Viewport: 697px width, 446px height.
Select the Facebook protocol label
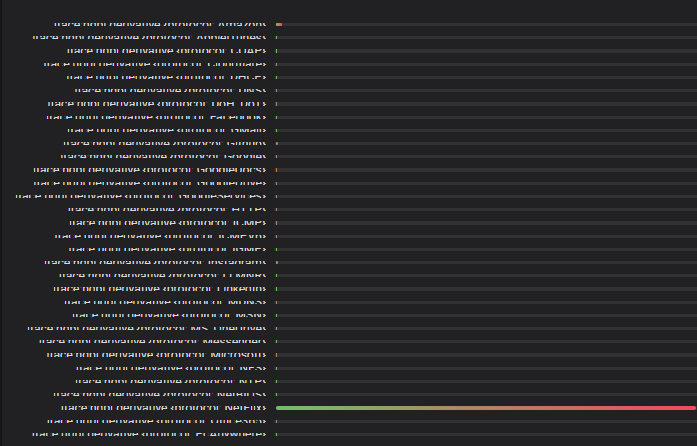156,117
